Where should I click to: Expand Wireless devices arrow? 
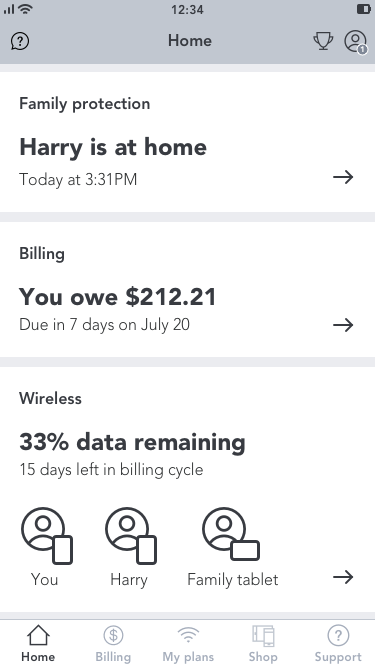pos(343,577)
